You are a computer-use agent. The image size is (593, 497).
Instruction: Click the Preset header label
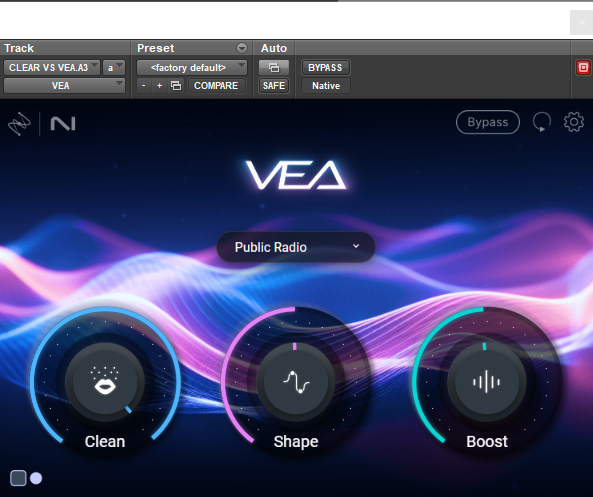click(155, 48)
